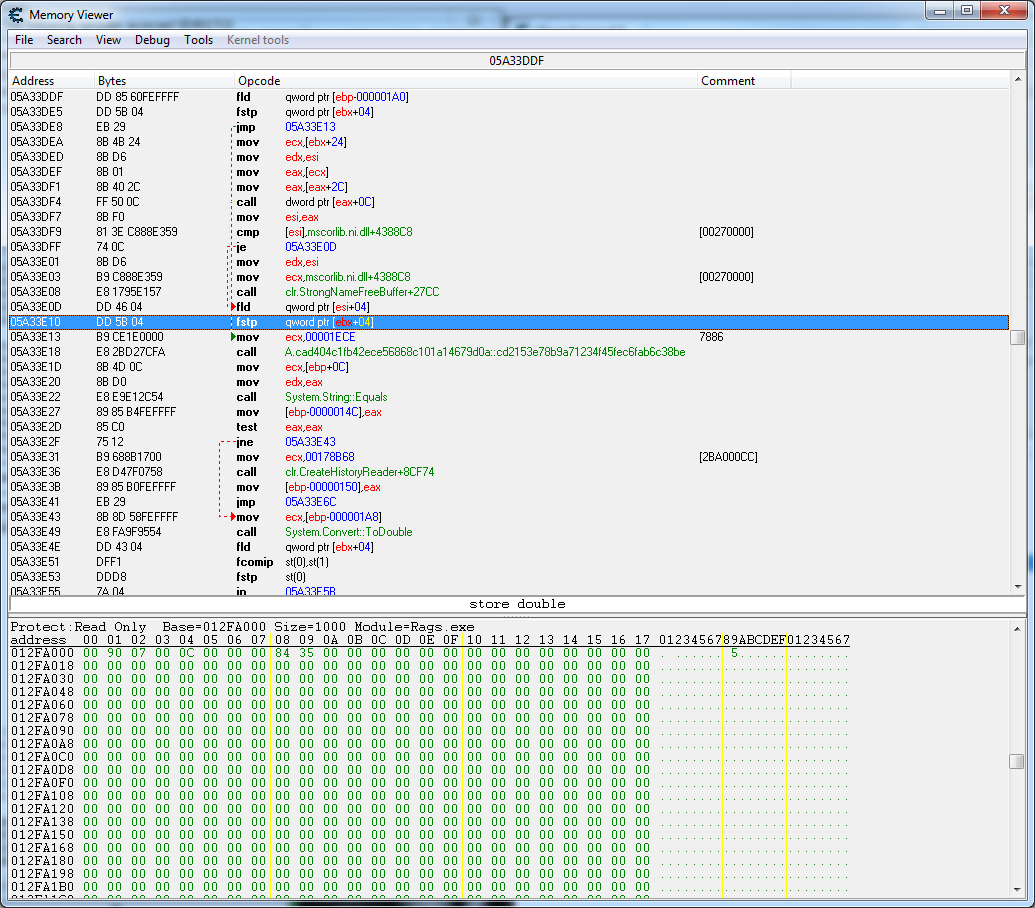Click the disassembler vertical scrollbar thumb
The height and width of the screenshot is (908, 1035).
click(1017, 338)
